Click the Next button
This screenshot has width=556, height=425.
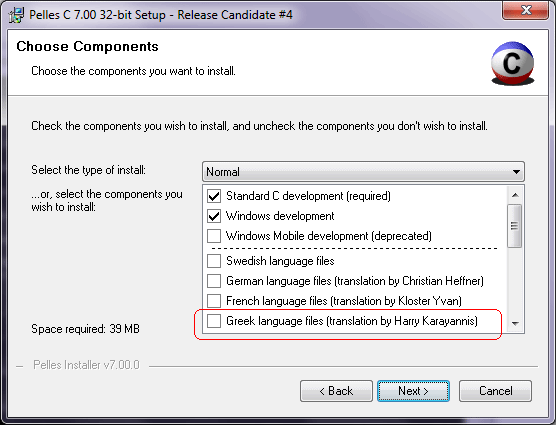413,391
